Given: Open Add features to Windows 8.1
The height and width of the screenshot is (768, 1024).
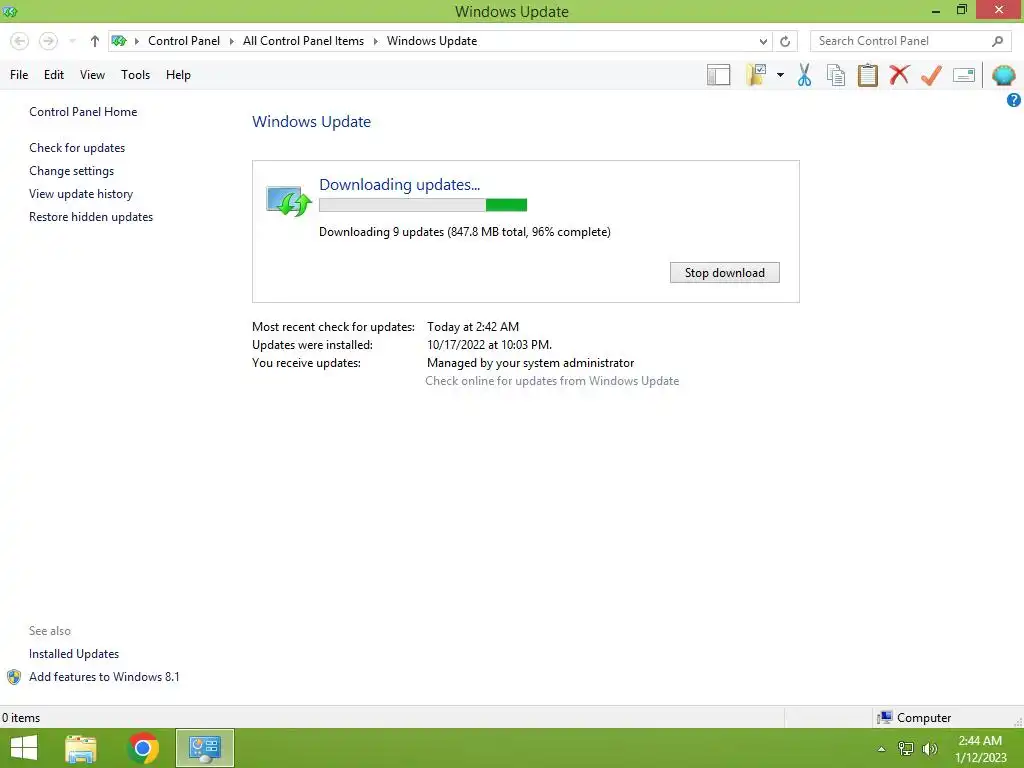Looking at the screenshot, I should click(104, 677).
